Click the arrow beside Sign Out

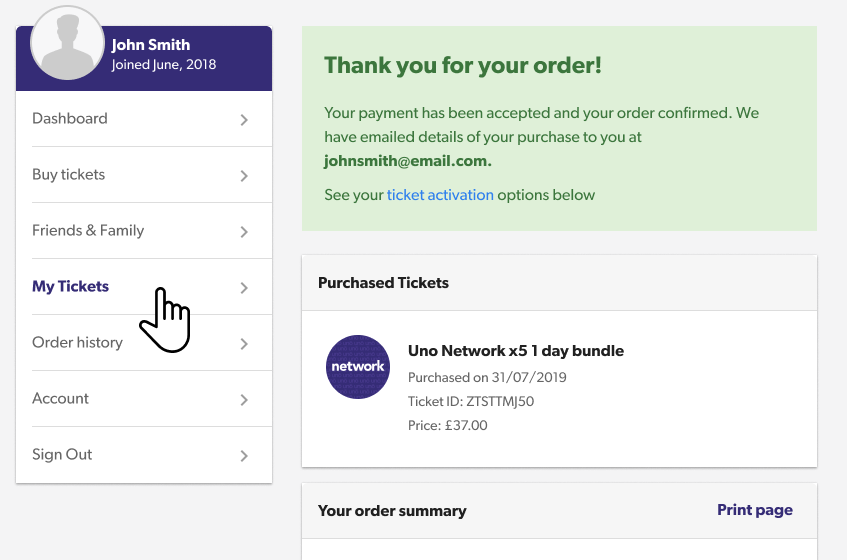pos(244,456)
